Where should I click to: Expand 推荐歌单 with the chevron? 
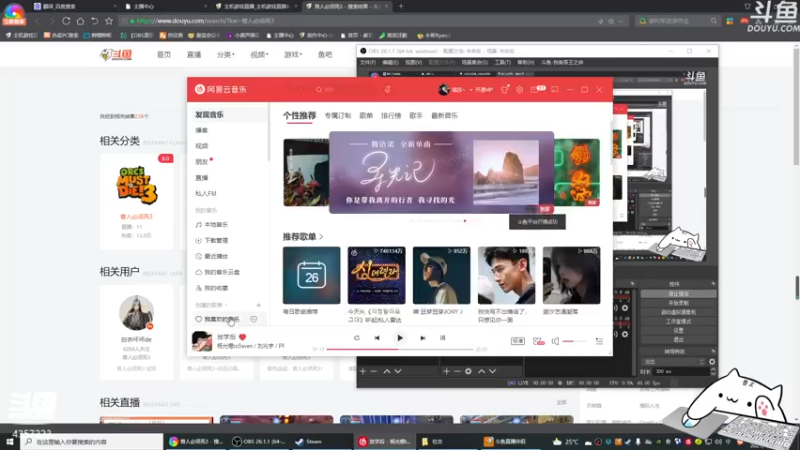point(321,237)
